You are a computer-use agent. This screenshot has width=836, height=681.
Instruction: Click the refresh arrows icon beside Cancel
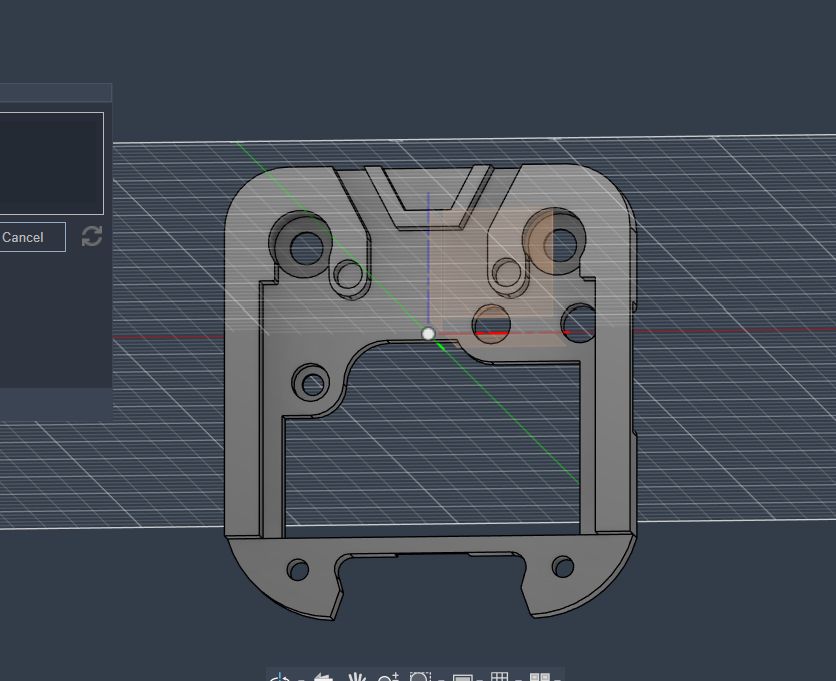pos(92,236)
